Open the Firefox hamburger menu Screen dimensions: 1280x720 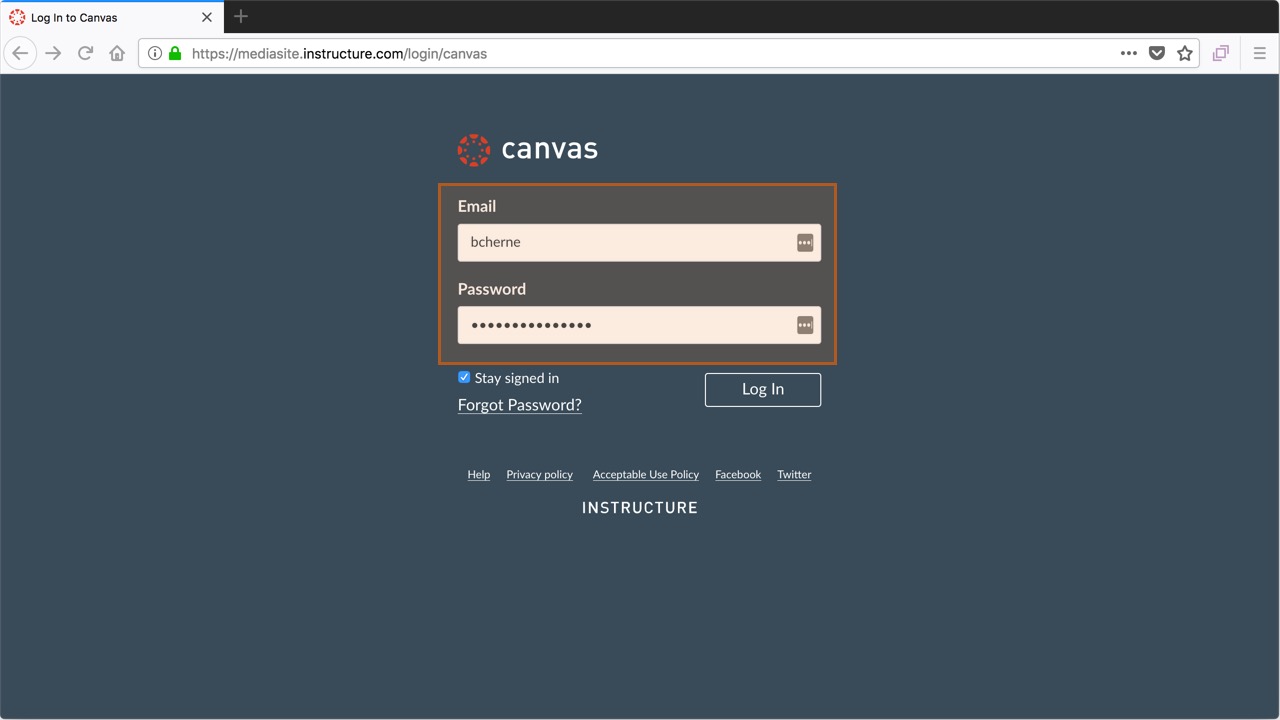(1260, 53)
